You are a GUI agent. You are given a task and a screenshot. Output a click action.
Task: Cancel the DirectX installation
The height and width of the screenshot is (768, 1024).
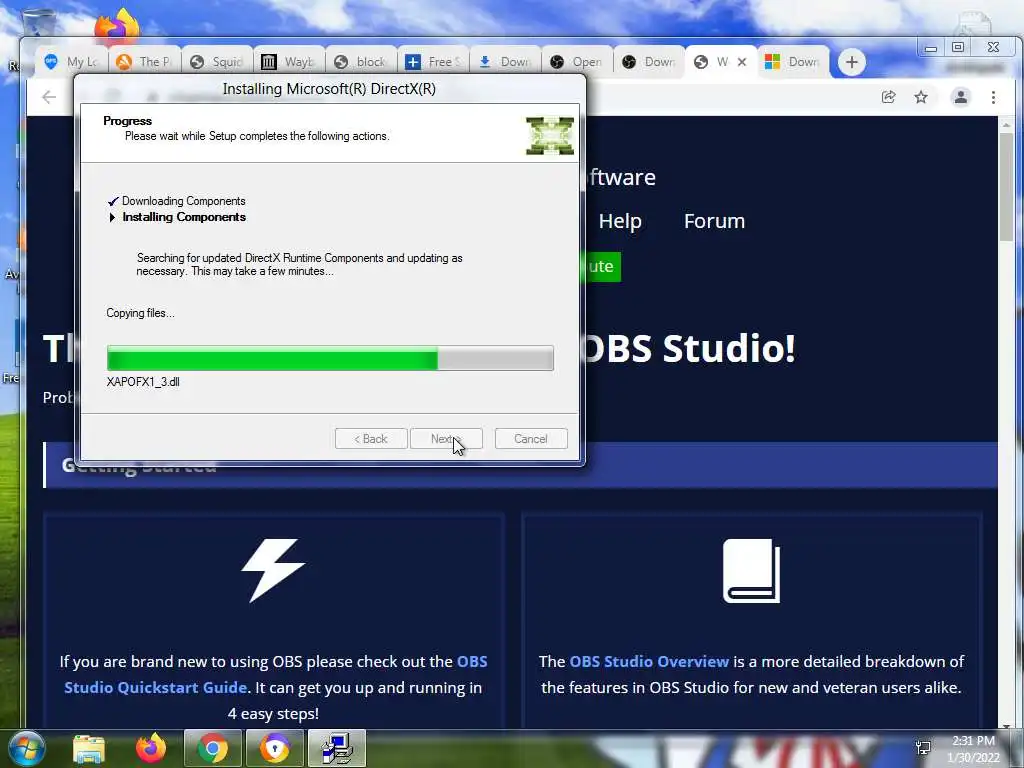pos(531,439)
